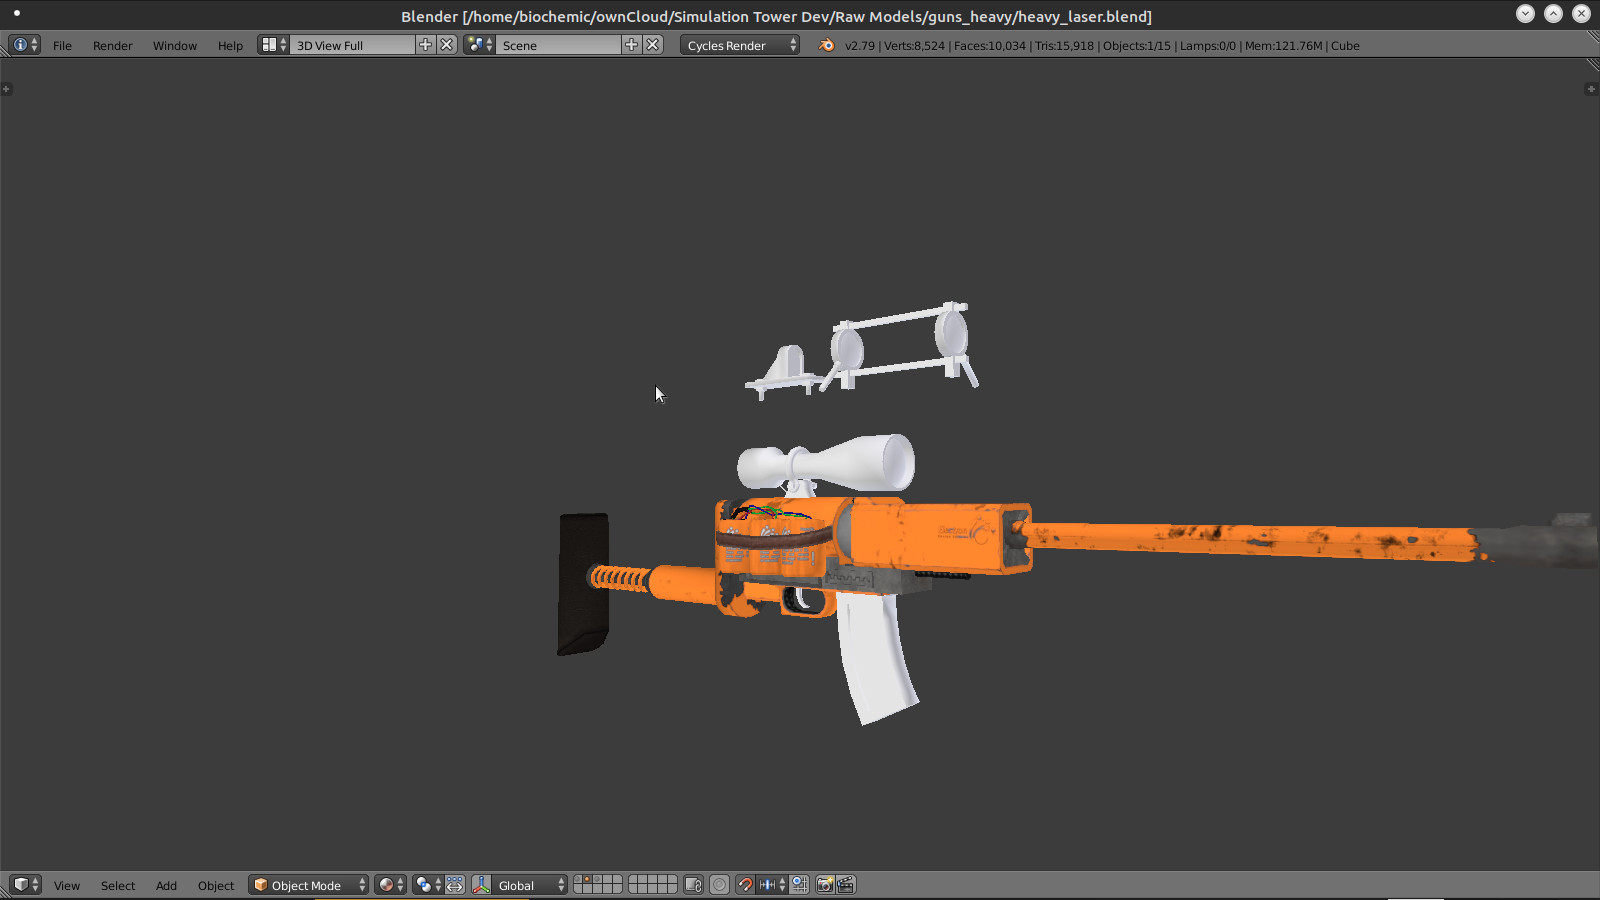The image size is (1600, 900).
Task: Click the viewport shading mode button
Action: tap(390, 885)
